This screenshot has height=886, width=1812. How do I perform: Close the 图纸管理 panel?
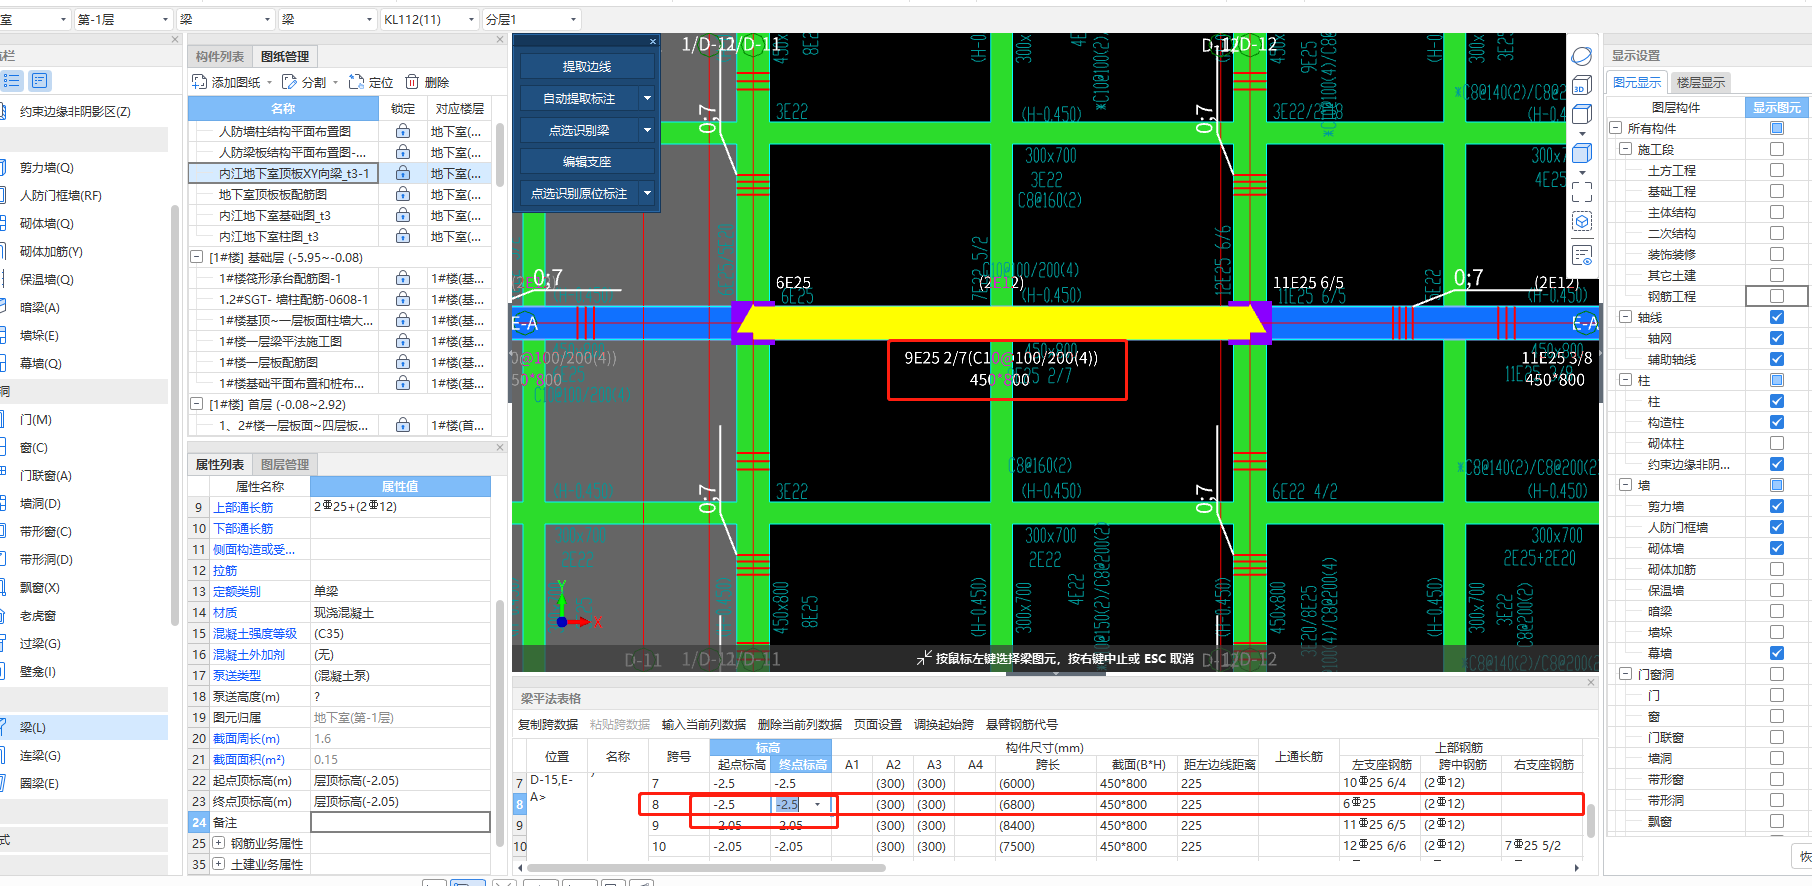click(x=500, y=40)
